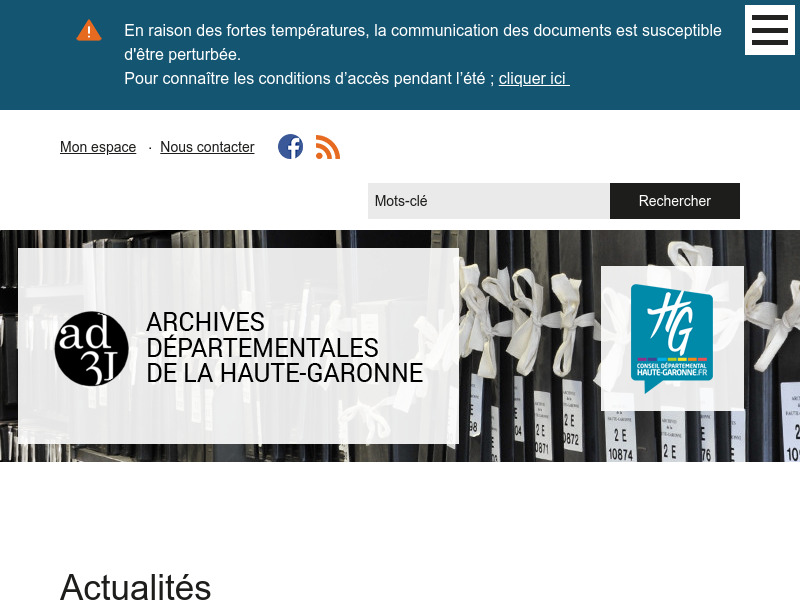Click inside the Mots-clé search field

488,200
